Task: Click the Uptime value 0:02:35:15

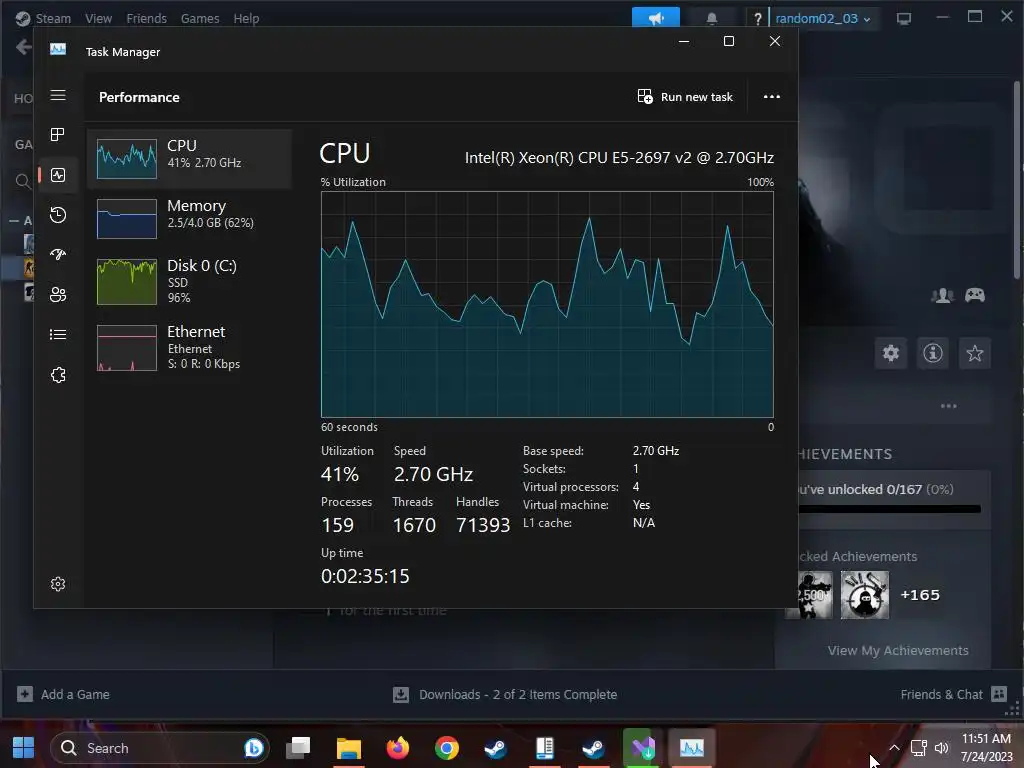Action: pos(365,576)
